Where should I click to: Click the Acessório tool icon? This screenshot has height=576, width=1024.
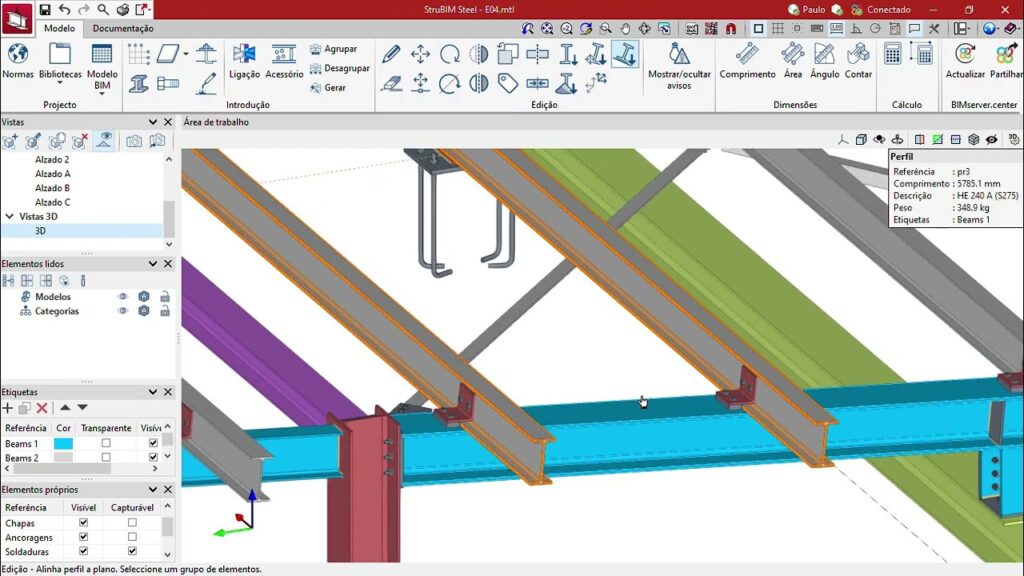click(284, 61)
